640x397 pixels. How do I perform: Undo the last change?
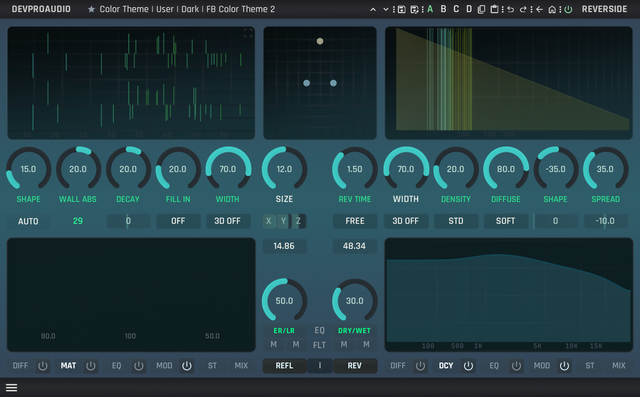point(511,9)
